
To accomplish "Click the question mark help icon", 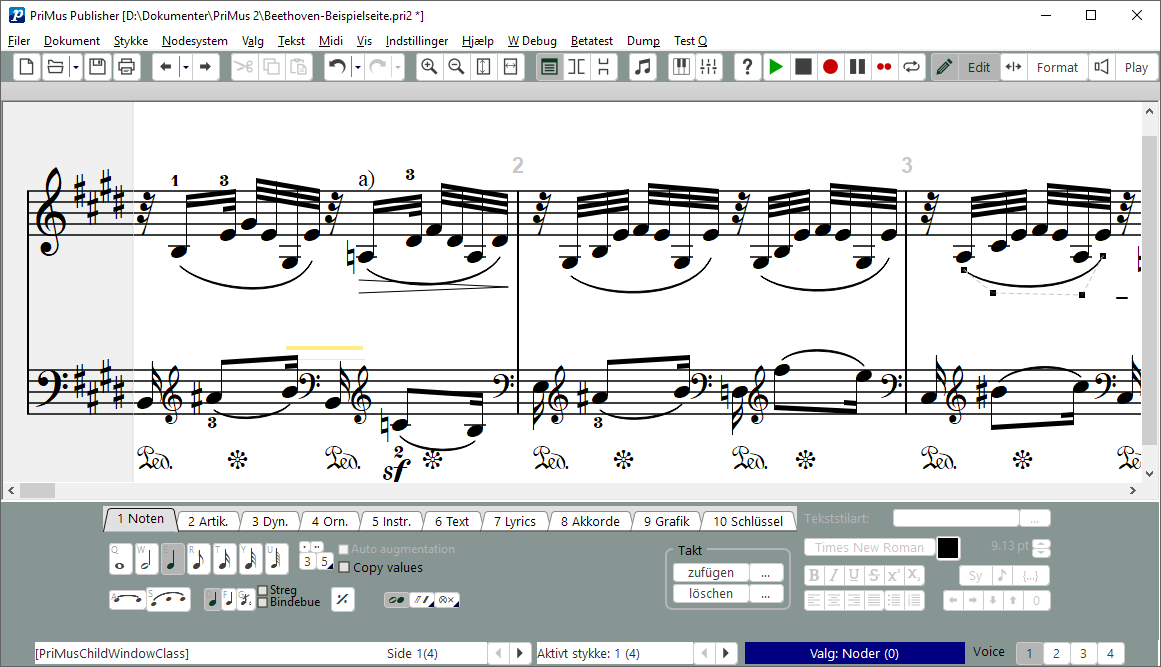I will tap(747, 67).
